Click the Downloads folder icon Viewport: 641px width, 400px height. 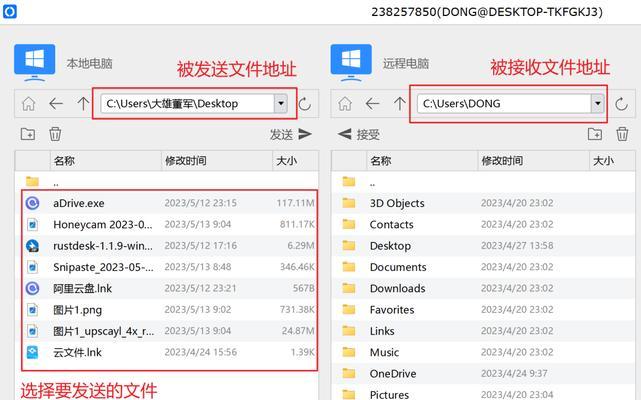coord(349,288)
